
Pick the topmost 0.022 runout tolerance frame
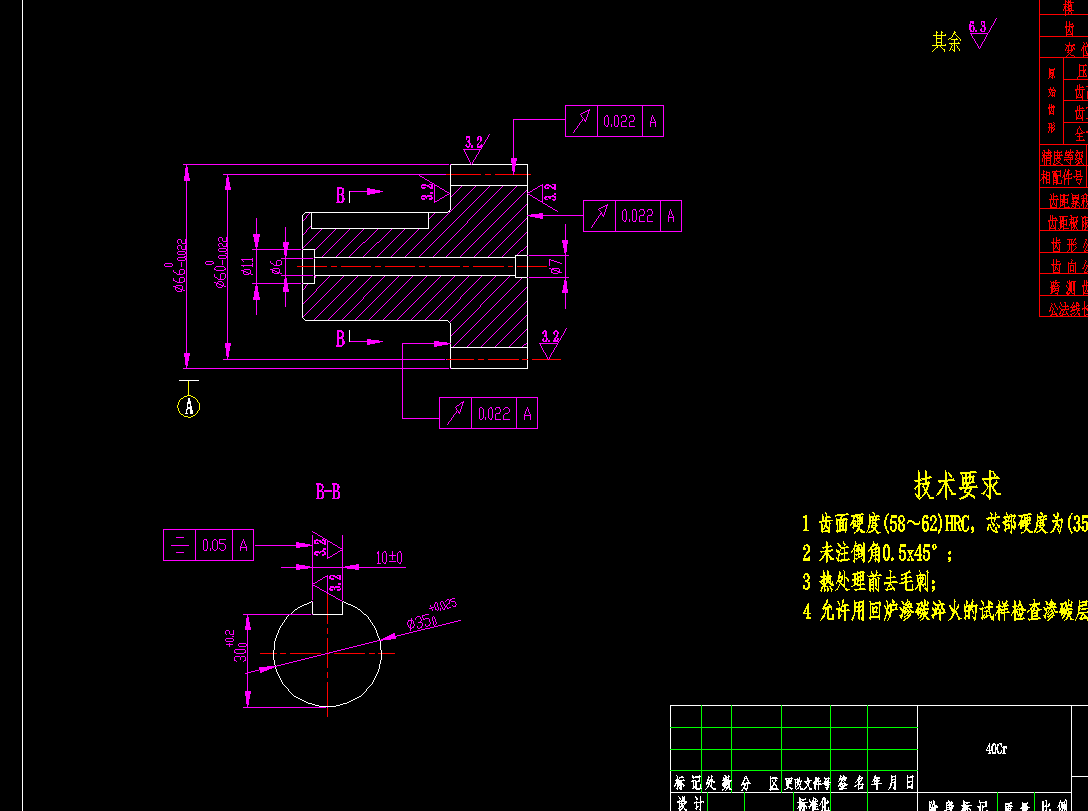point(614,121)
